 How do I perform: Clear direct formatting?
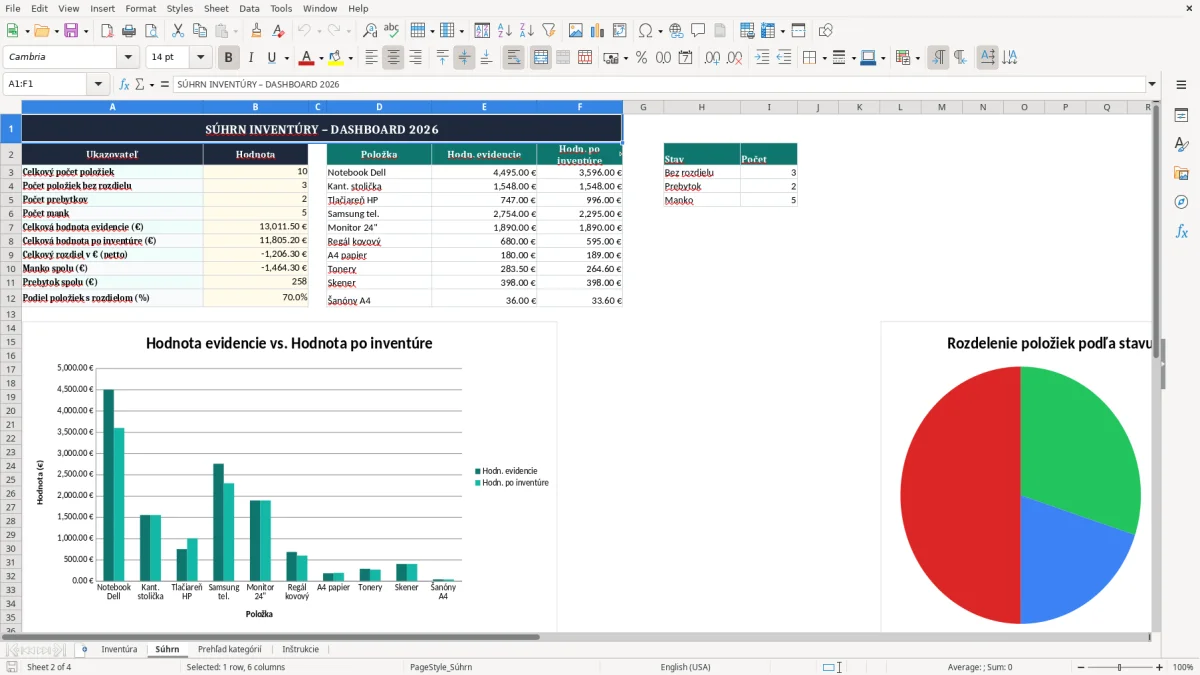pos(279,31)
